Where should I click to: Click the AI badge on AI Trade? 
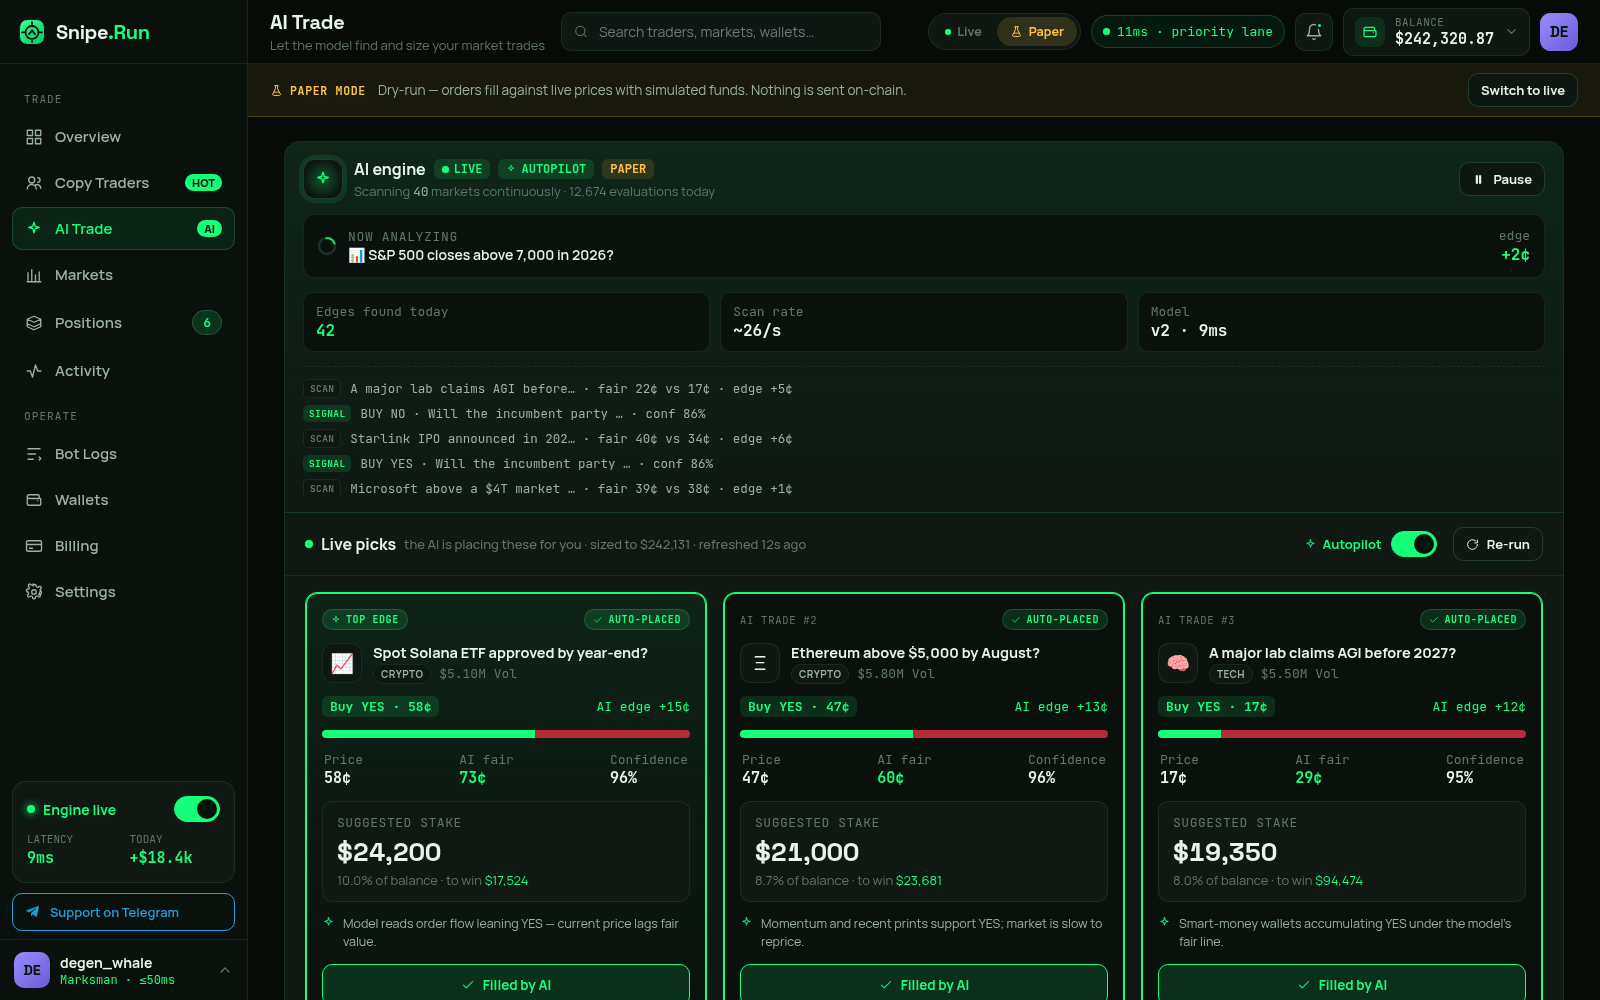coord(209,229)
